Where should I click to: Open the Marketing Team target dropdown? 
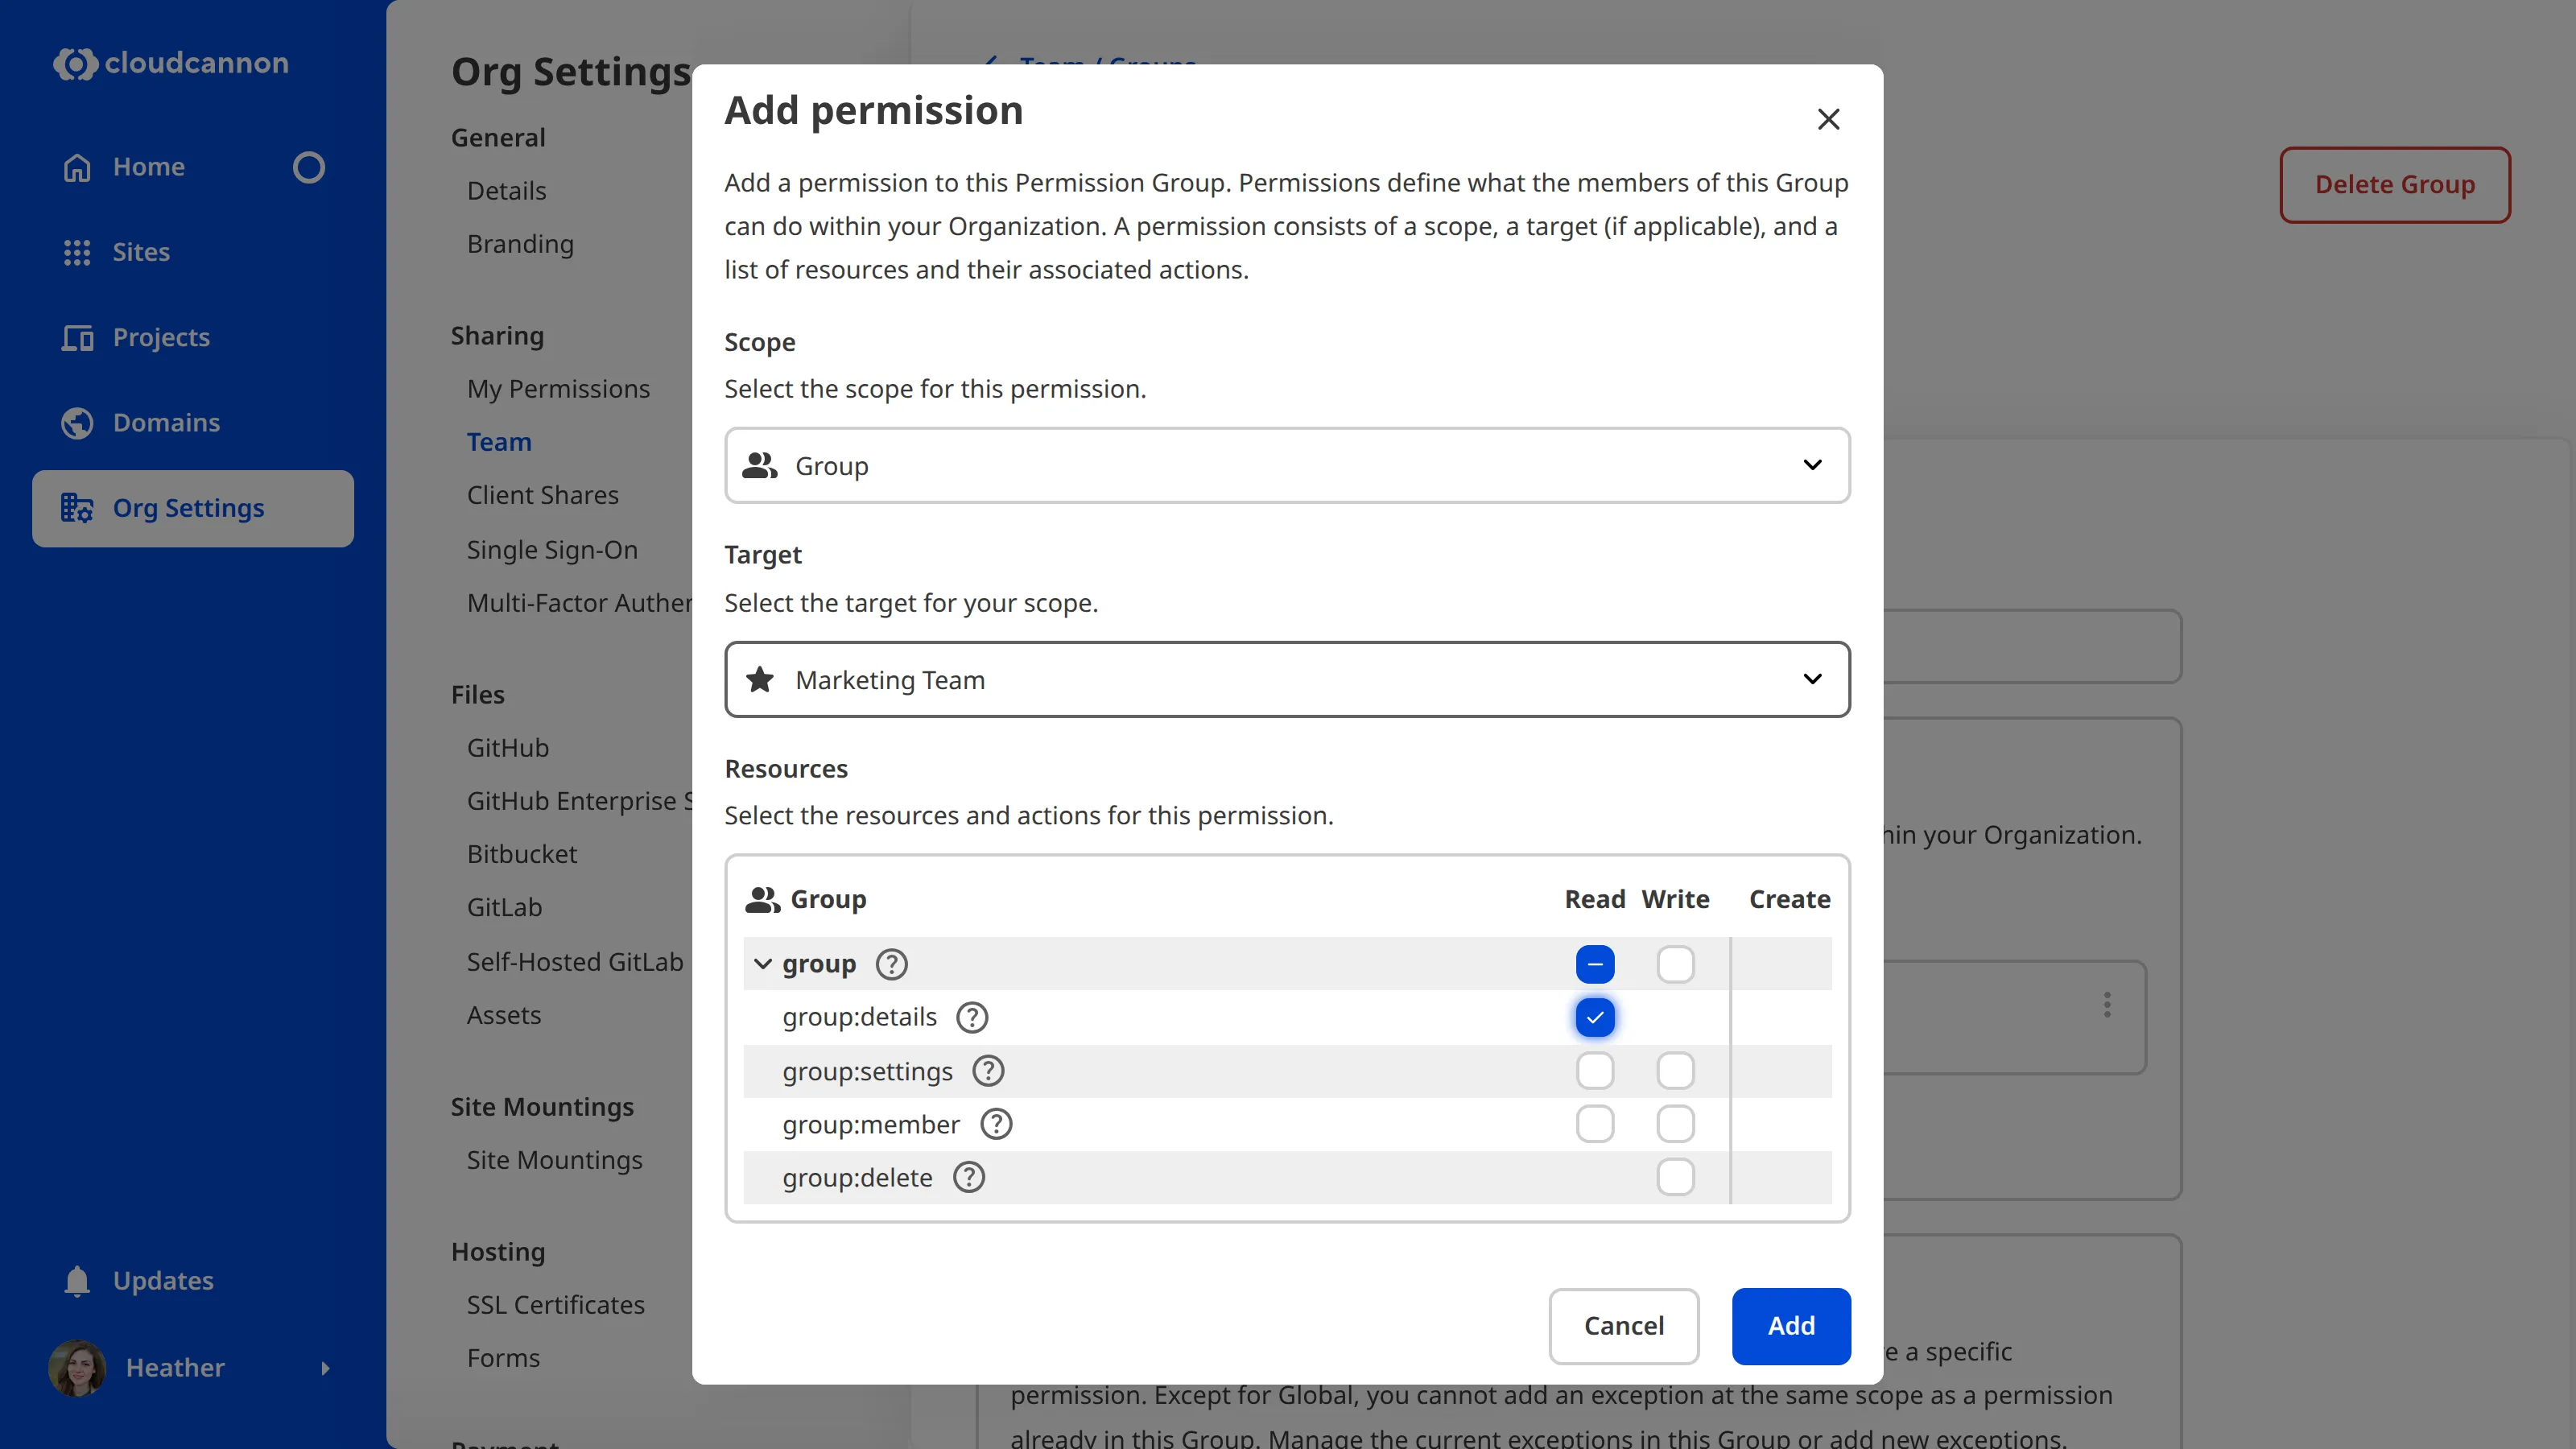(1286, 679)
